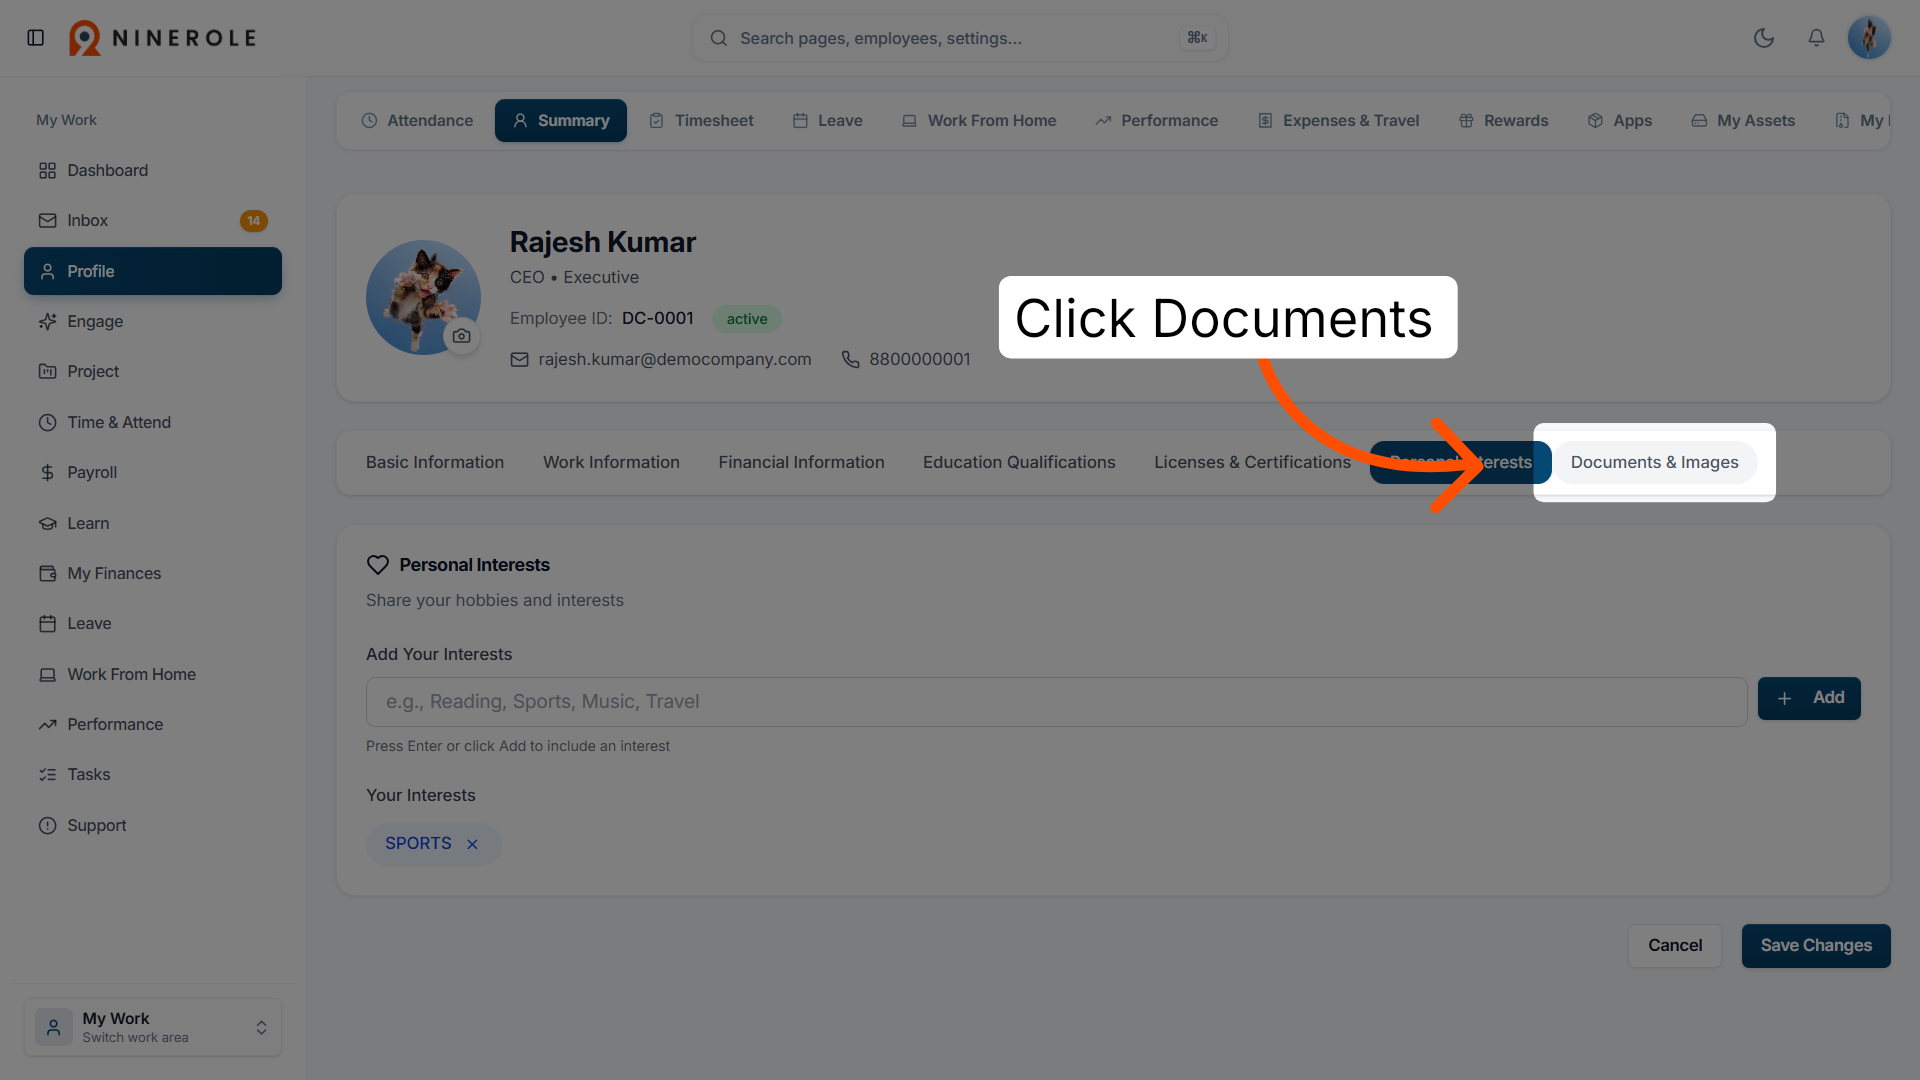
Task: Open Basic Information section tab
Action: pyautogui.click(x=435, y=462)
